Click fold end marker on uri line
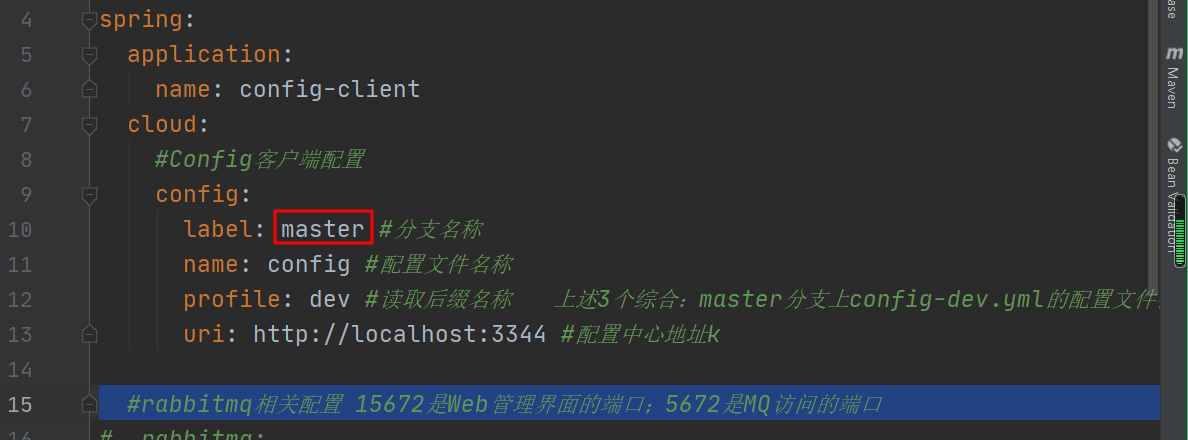This screenshot has width=1188, height=440. pos(89,334)
